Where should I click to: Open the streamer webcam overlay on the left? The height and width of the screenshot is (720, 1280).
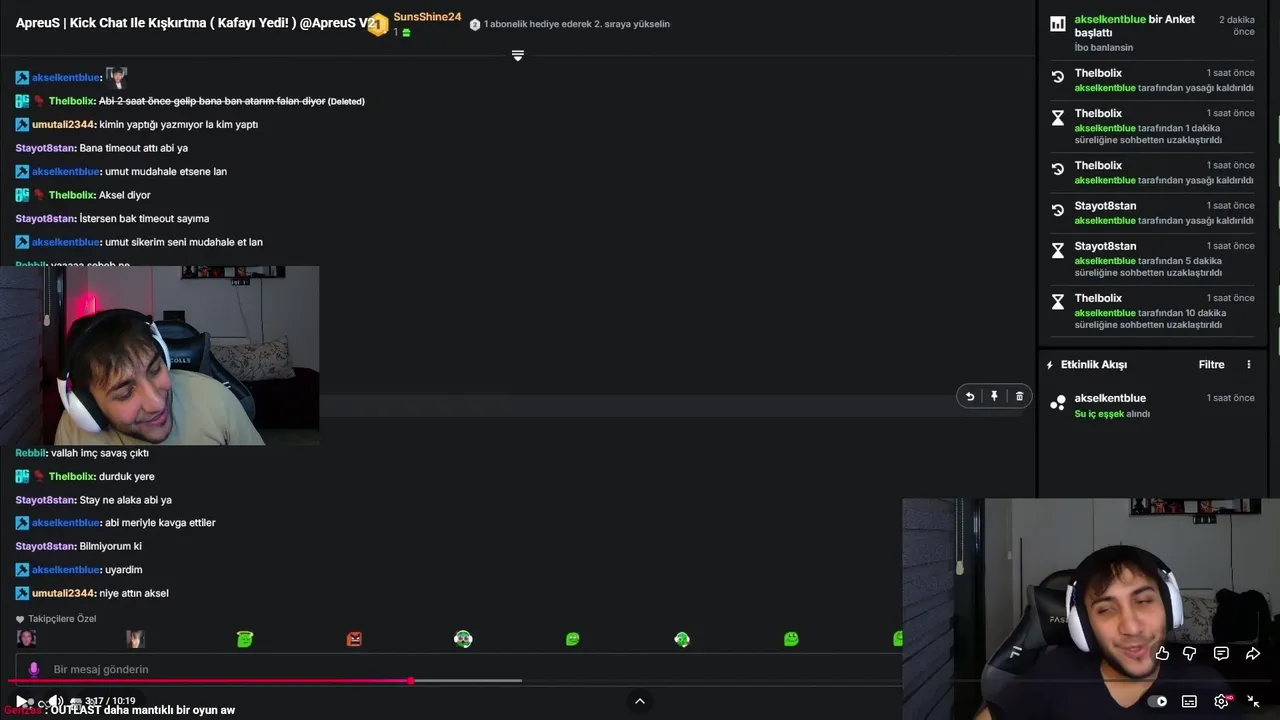coord(160,355)
